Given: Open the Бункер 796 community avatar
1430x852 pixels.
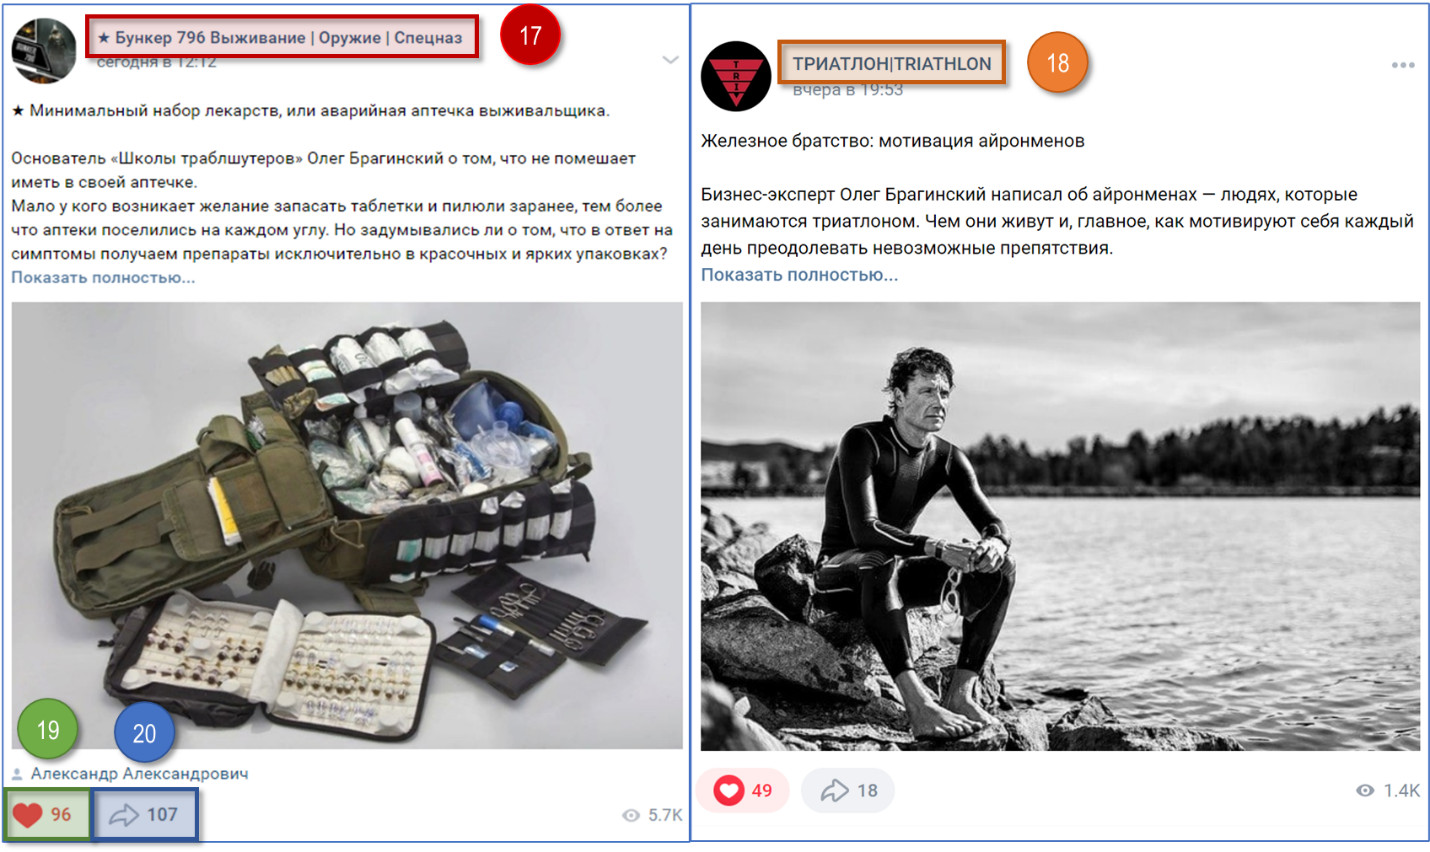Looking at the screenshot, I should point(44,50).
